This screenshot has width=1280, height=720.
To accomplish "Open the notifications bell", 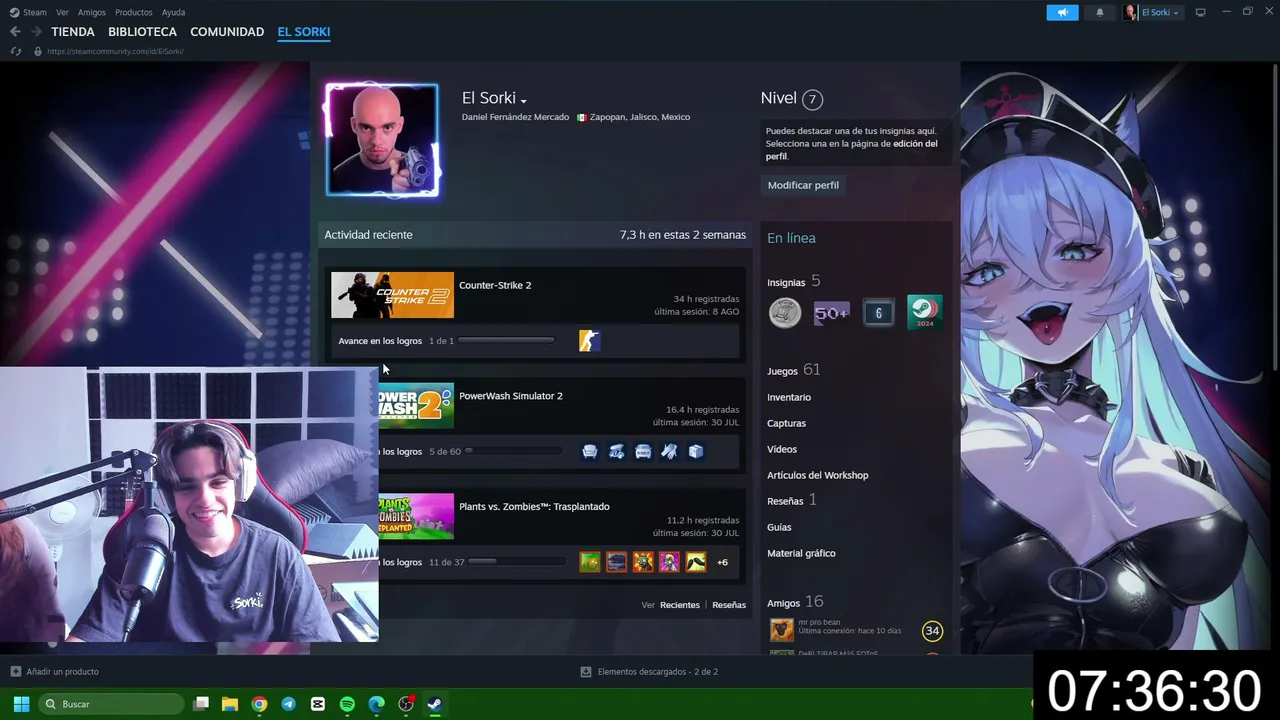I will click(1100, 12).
